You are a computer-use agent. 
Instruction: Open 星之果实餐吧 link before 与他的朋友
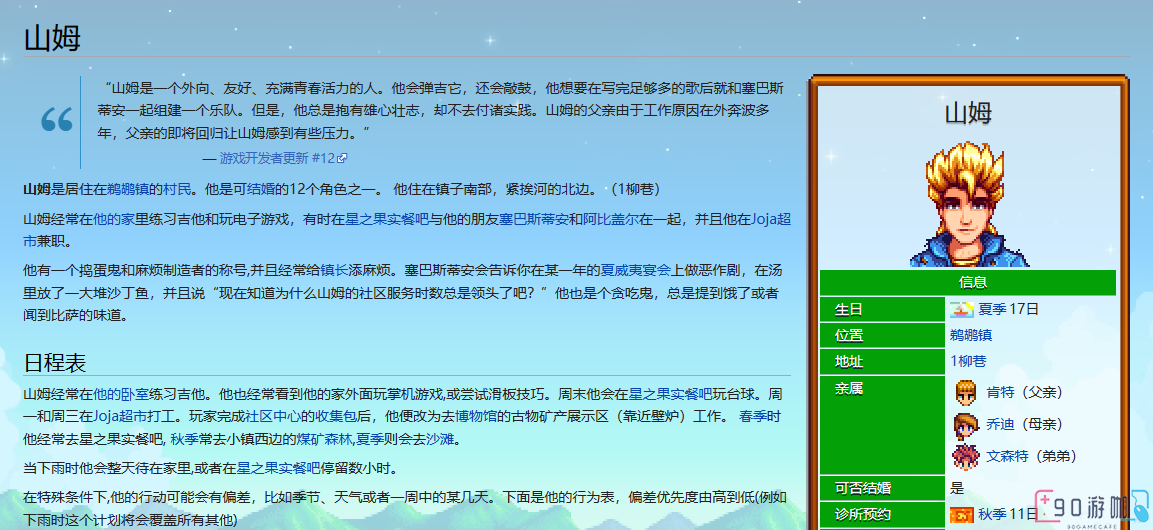(387, 219)
